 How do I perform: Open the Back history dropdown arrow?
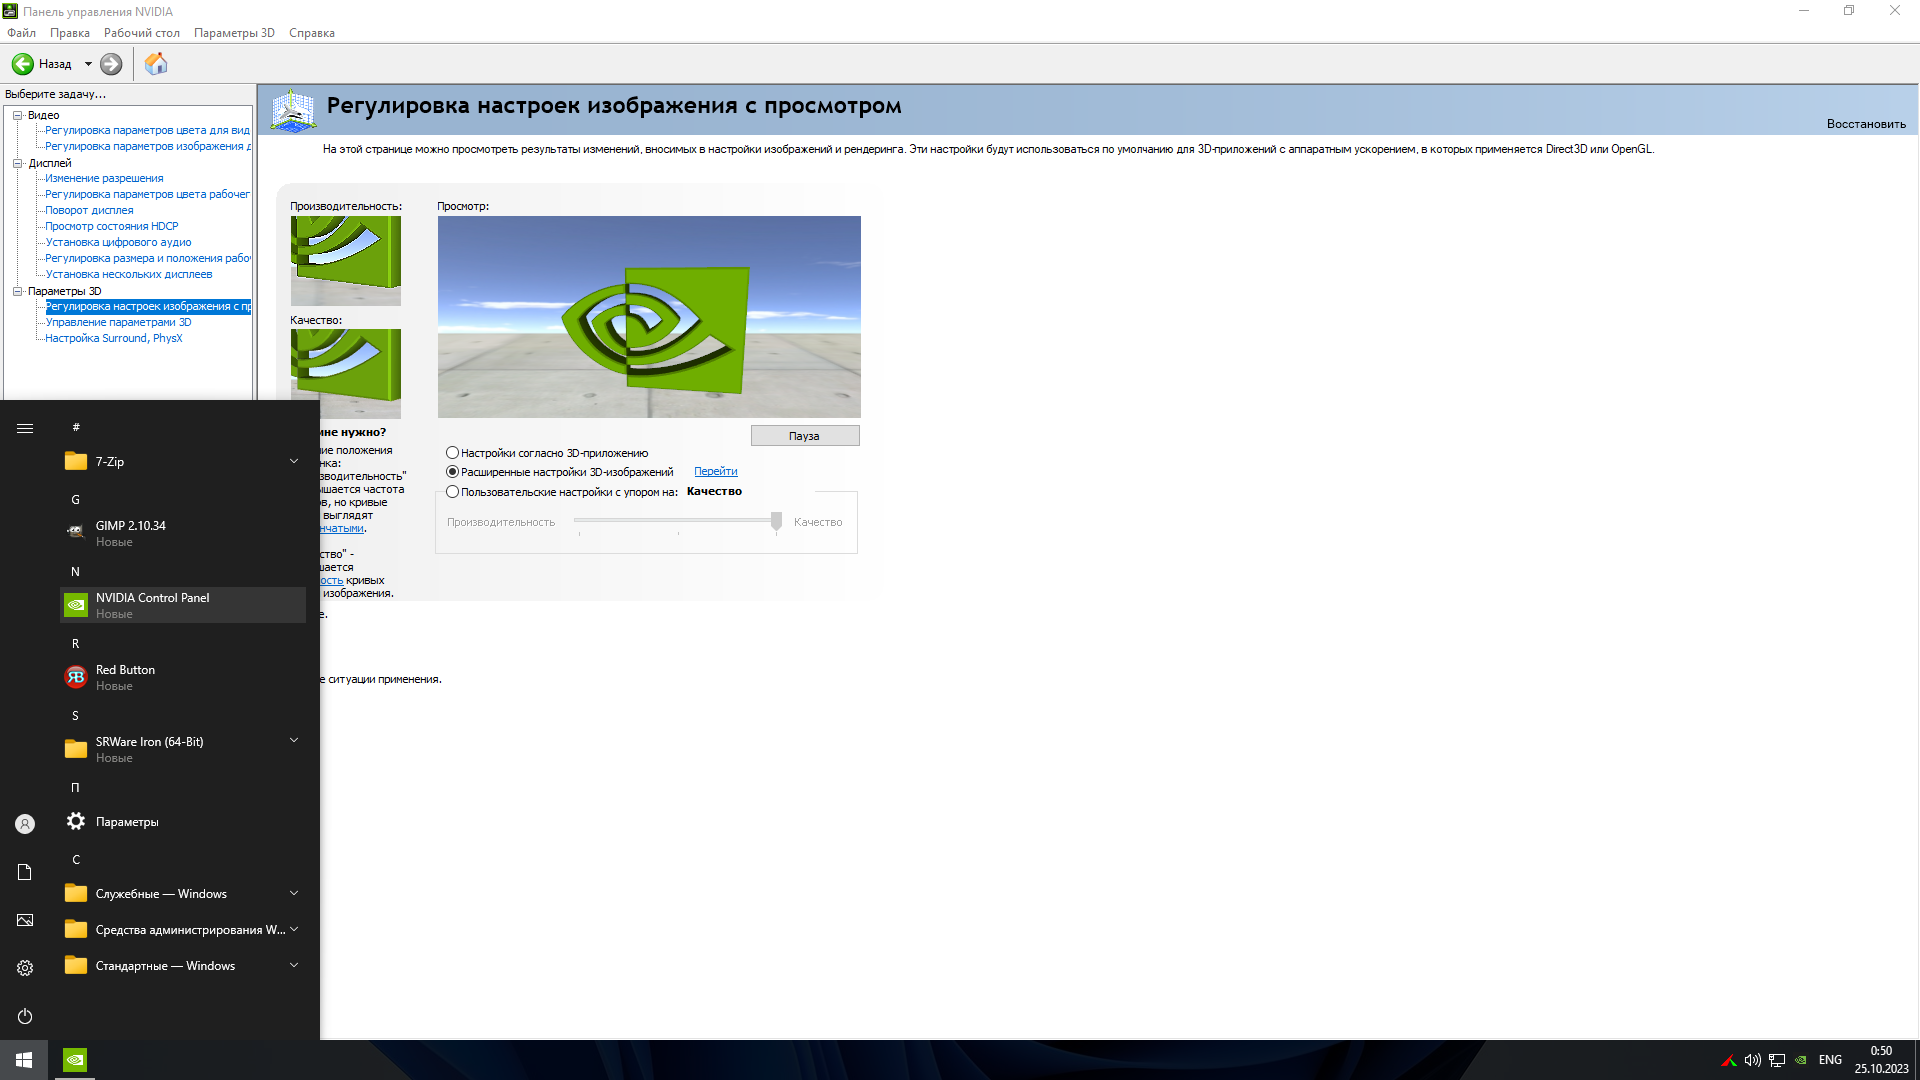(x=88, y=64)
